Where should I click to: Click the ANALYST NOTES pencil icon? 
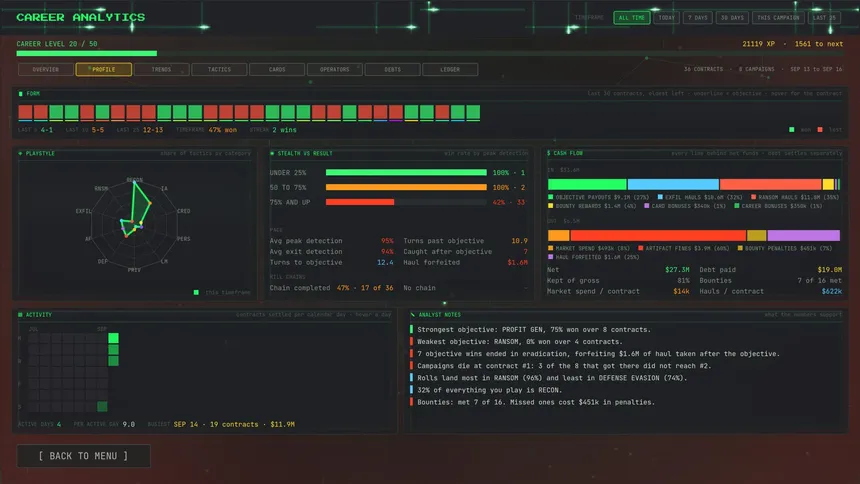(412, 315)
